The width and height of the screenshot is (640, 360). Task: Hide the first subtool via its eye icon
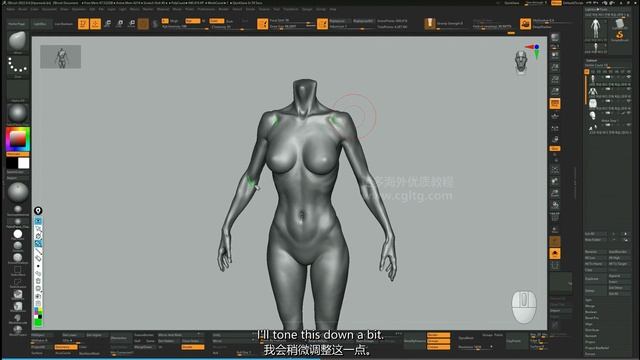click(x=629, y=76)
